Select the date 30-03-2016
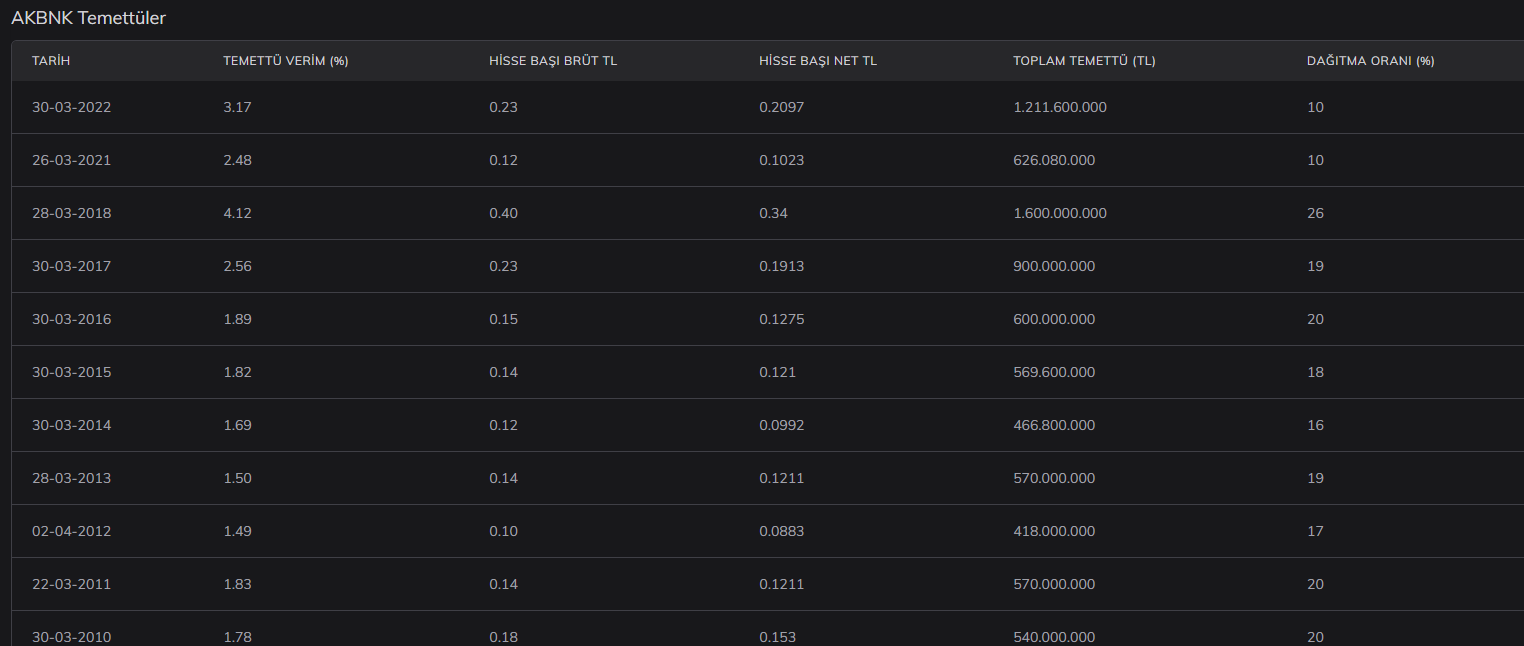 [x=71, y=319]
